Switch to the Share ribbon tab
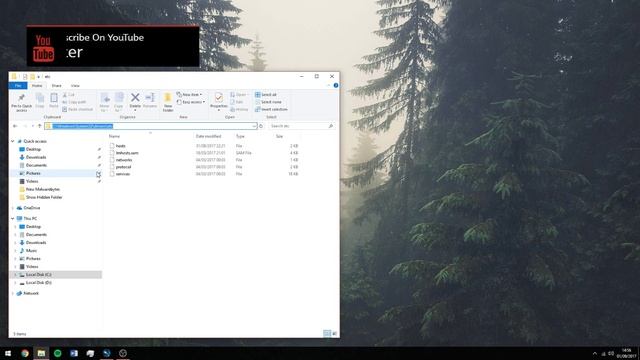640x360 pixels. pos(56,86)
